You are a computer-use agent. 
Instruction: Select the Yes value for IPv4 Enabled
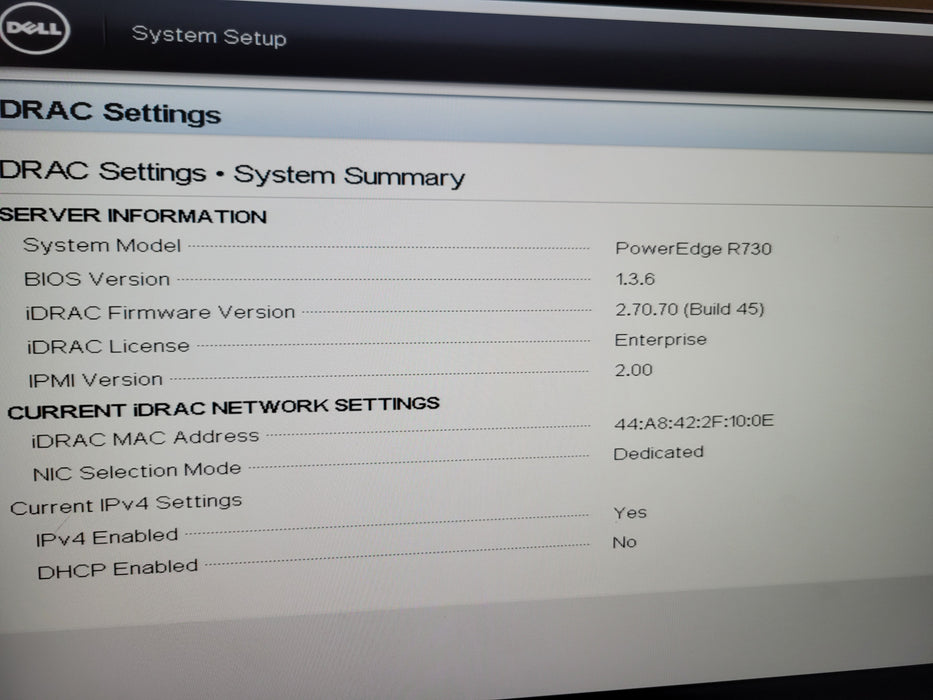pyautogui.click(x=630, y=512)
